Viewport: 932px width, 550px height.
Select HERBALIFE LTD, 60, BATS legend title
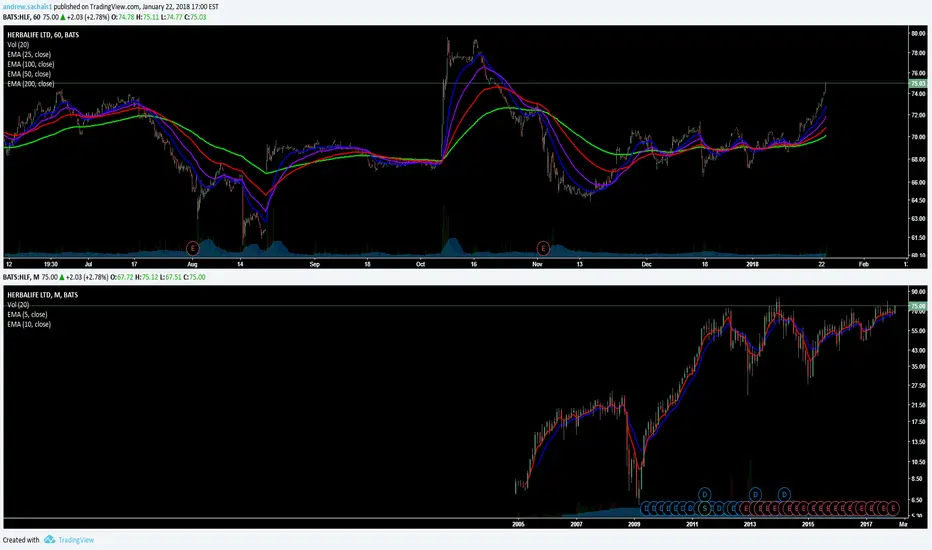(x=43, y=35)
